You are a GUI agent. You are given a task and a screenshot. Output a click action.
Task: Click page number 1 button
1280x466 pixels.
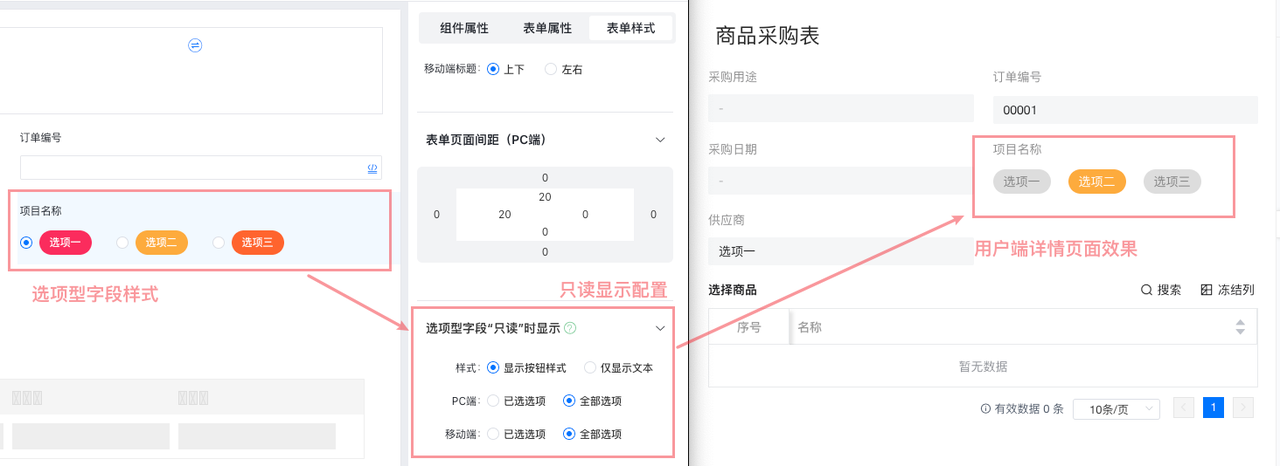(x=1213, y=408)
